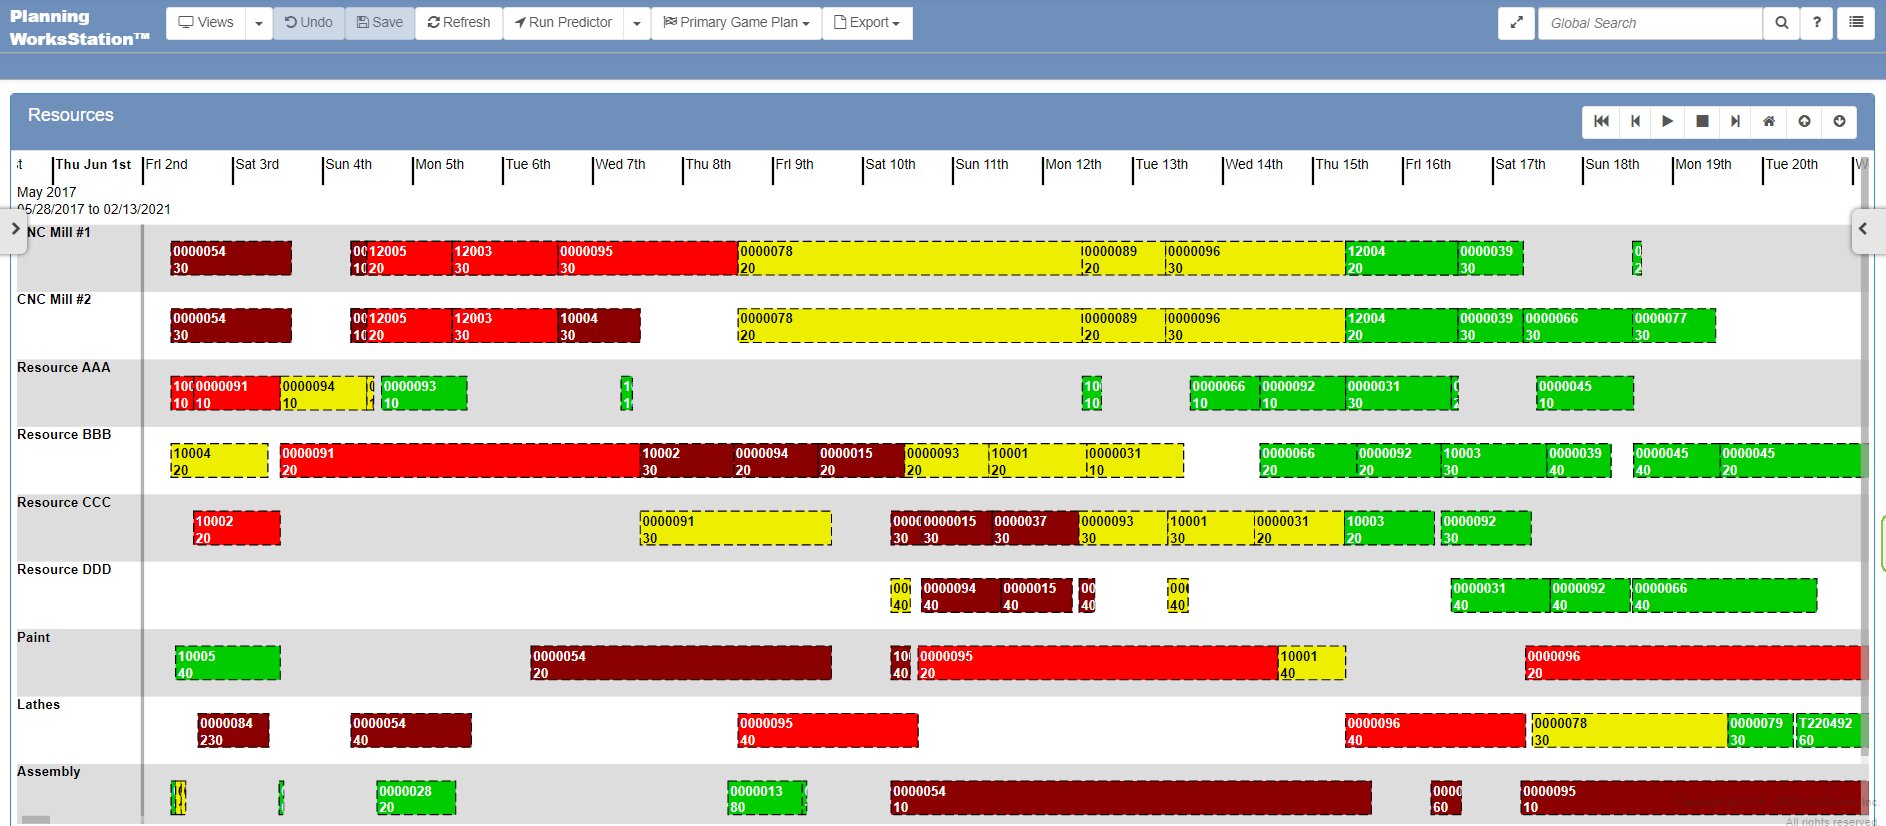
Task: Open the Export menu
Action: tap(867, 23)
